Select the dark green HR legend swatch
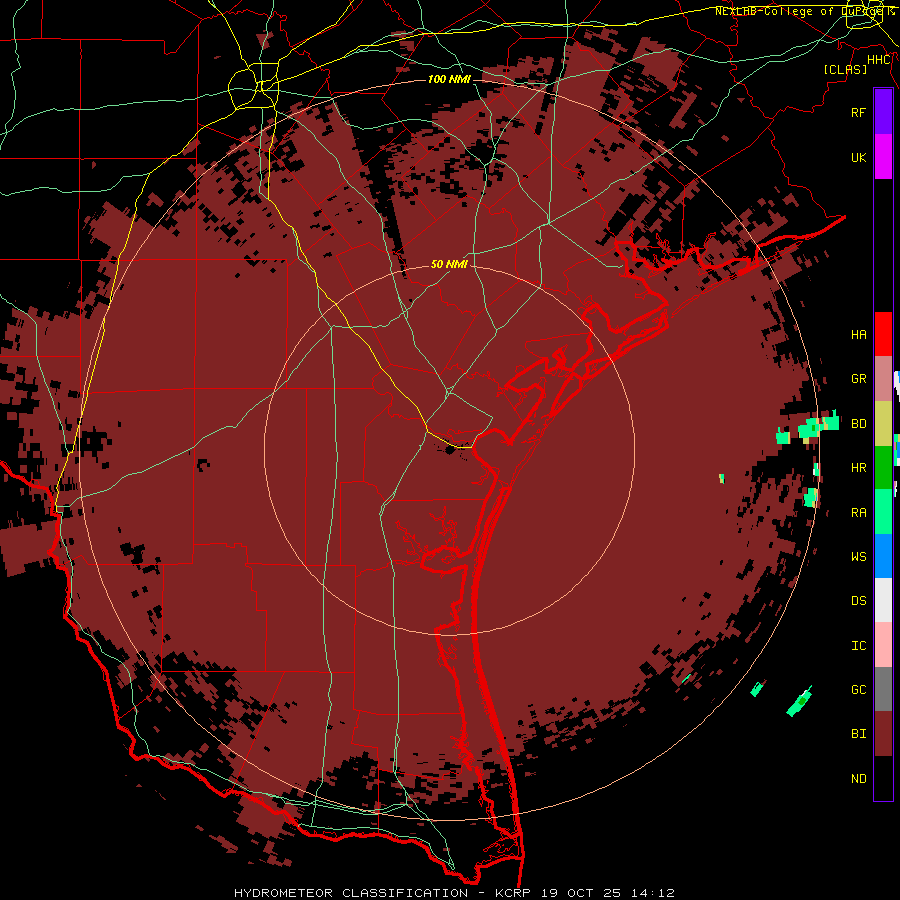The image size is (900, 900). (883, 468)
